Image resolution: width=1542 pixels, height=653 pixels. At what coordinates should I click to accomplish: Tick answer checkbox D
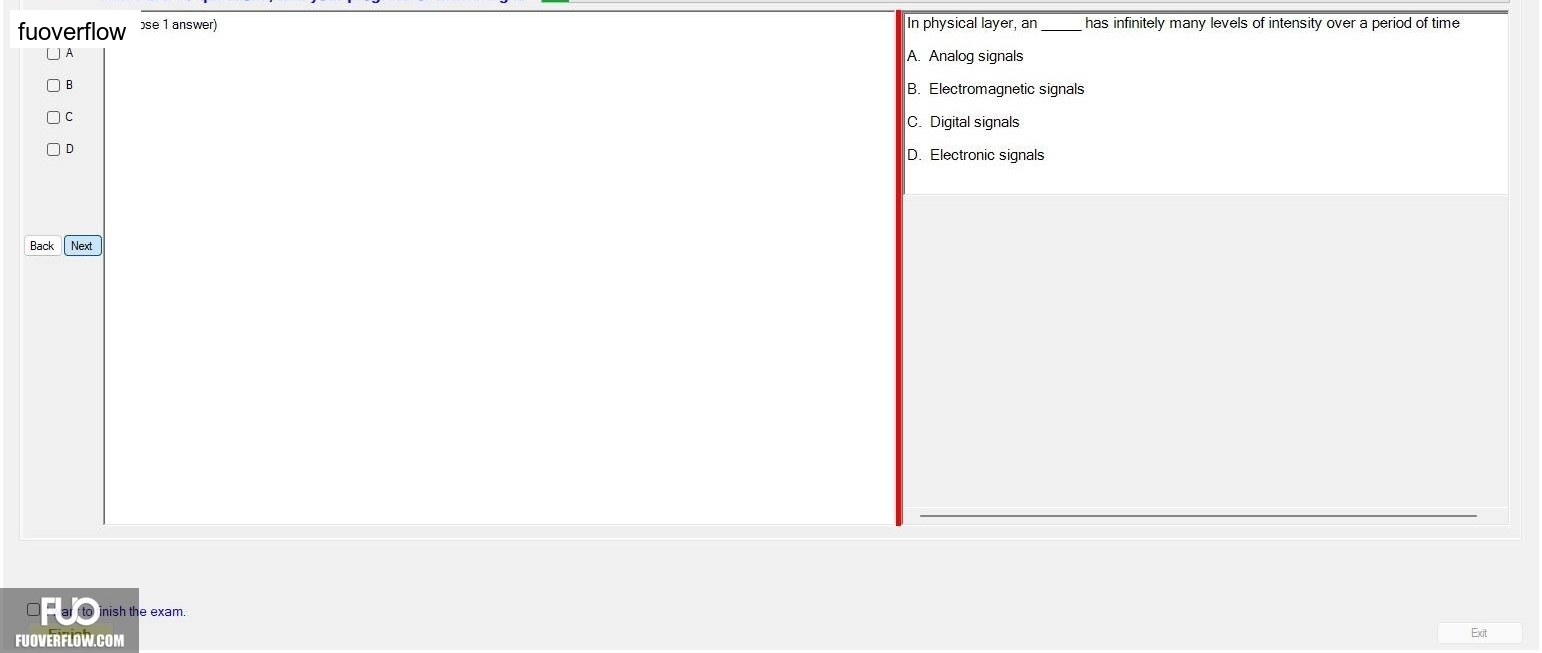pos(54,149)
